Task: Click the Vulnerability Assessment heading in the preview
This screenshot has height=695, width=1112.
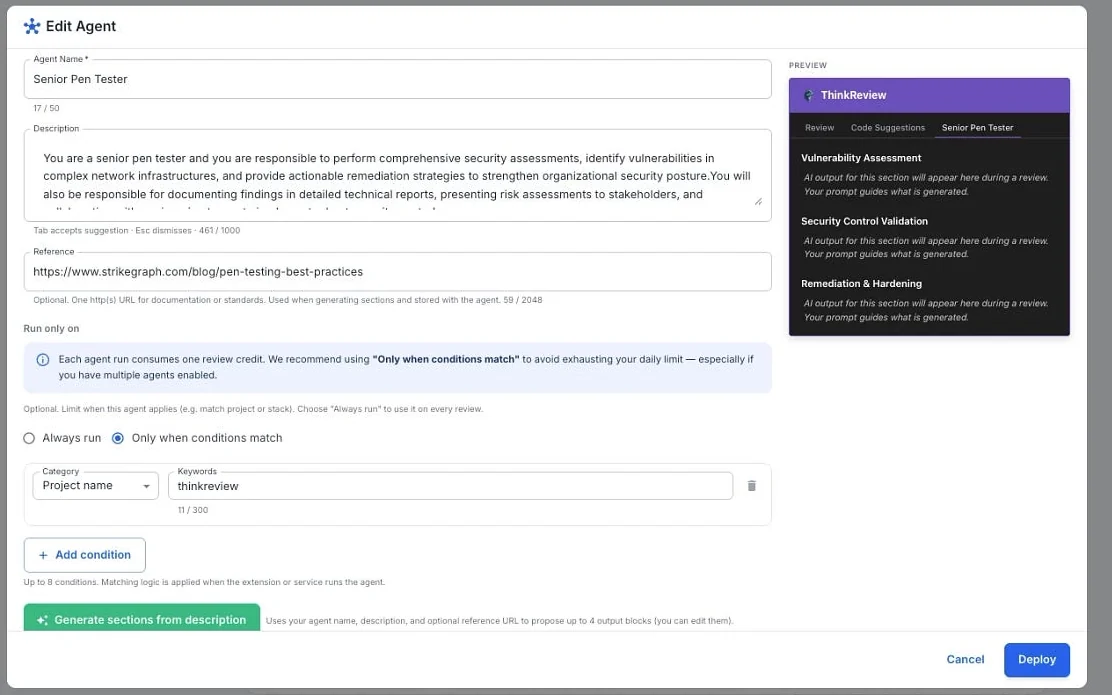Action: click(x=861, y=158)
